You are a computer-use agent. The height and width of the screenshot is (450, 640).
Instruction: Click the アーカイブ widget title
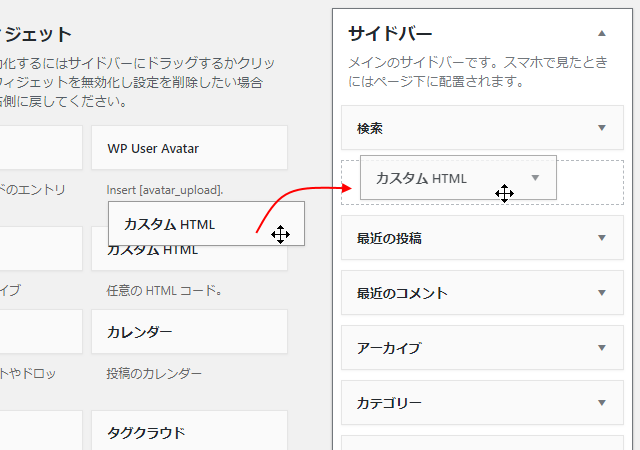pyautogui.click(x=389, y=348)
